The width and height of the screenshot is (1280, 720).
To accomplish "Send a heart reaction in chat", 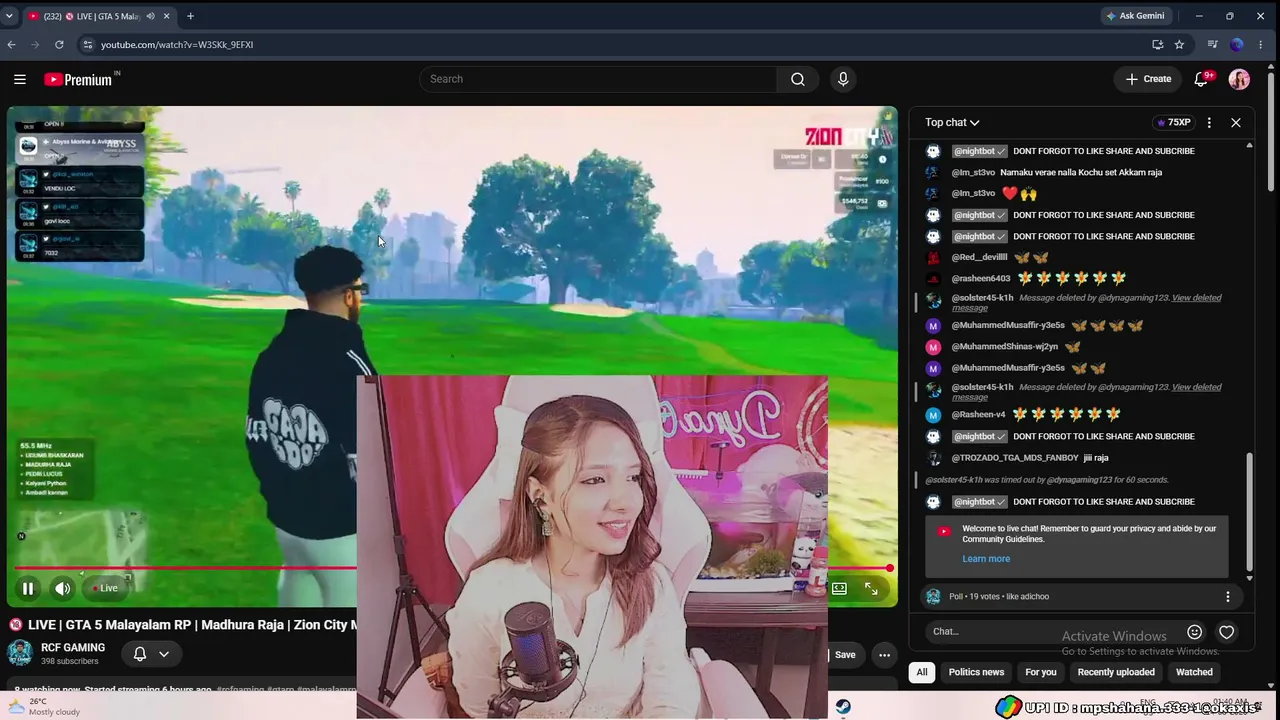I will [x=1227, y=632].
